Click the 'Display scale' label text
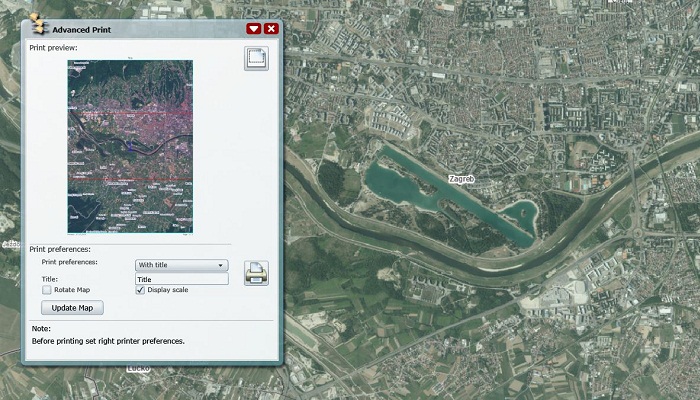700x400 pixels. [x=167, y=290]
